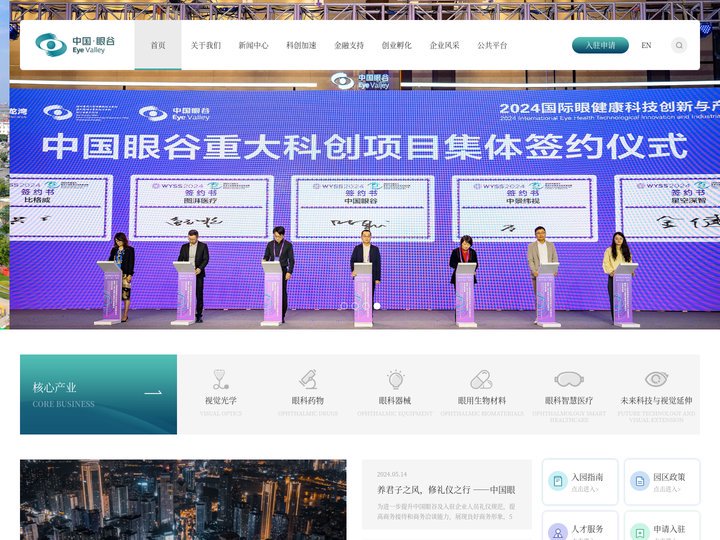This screenshot has width=720, height=540.
Task: Click the news date 2024.05.14
Action: pyautogui.click(x=392, y=474)
